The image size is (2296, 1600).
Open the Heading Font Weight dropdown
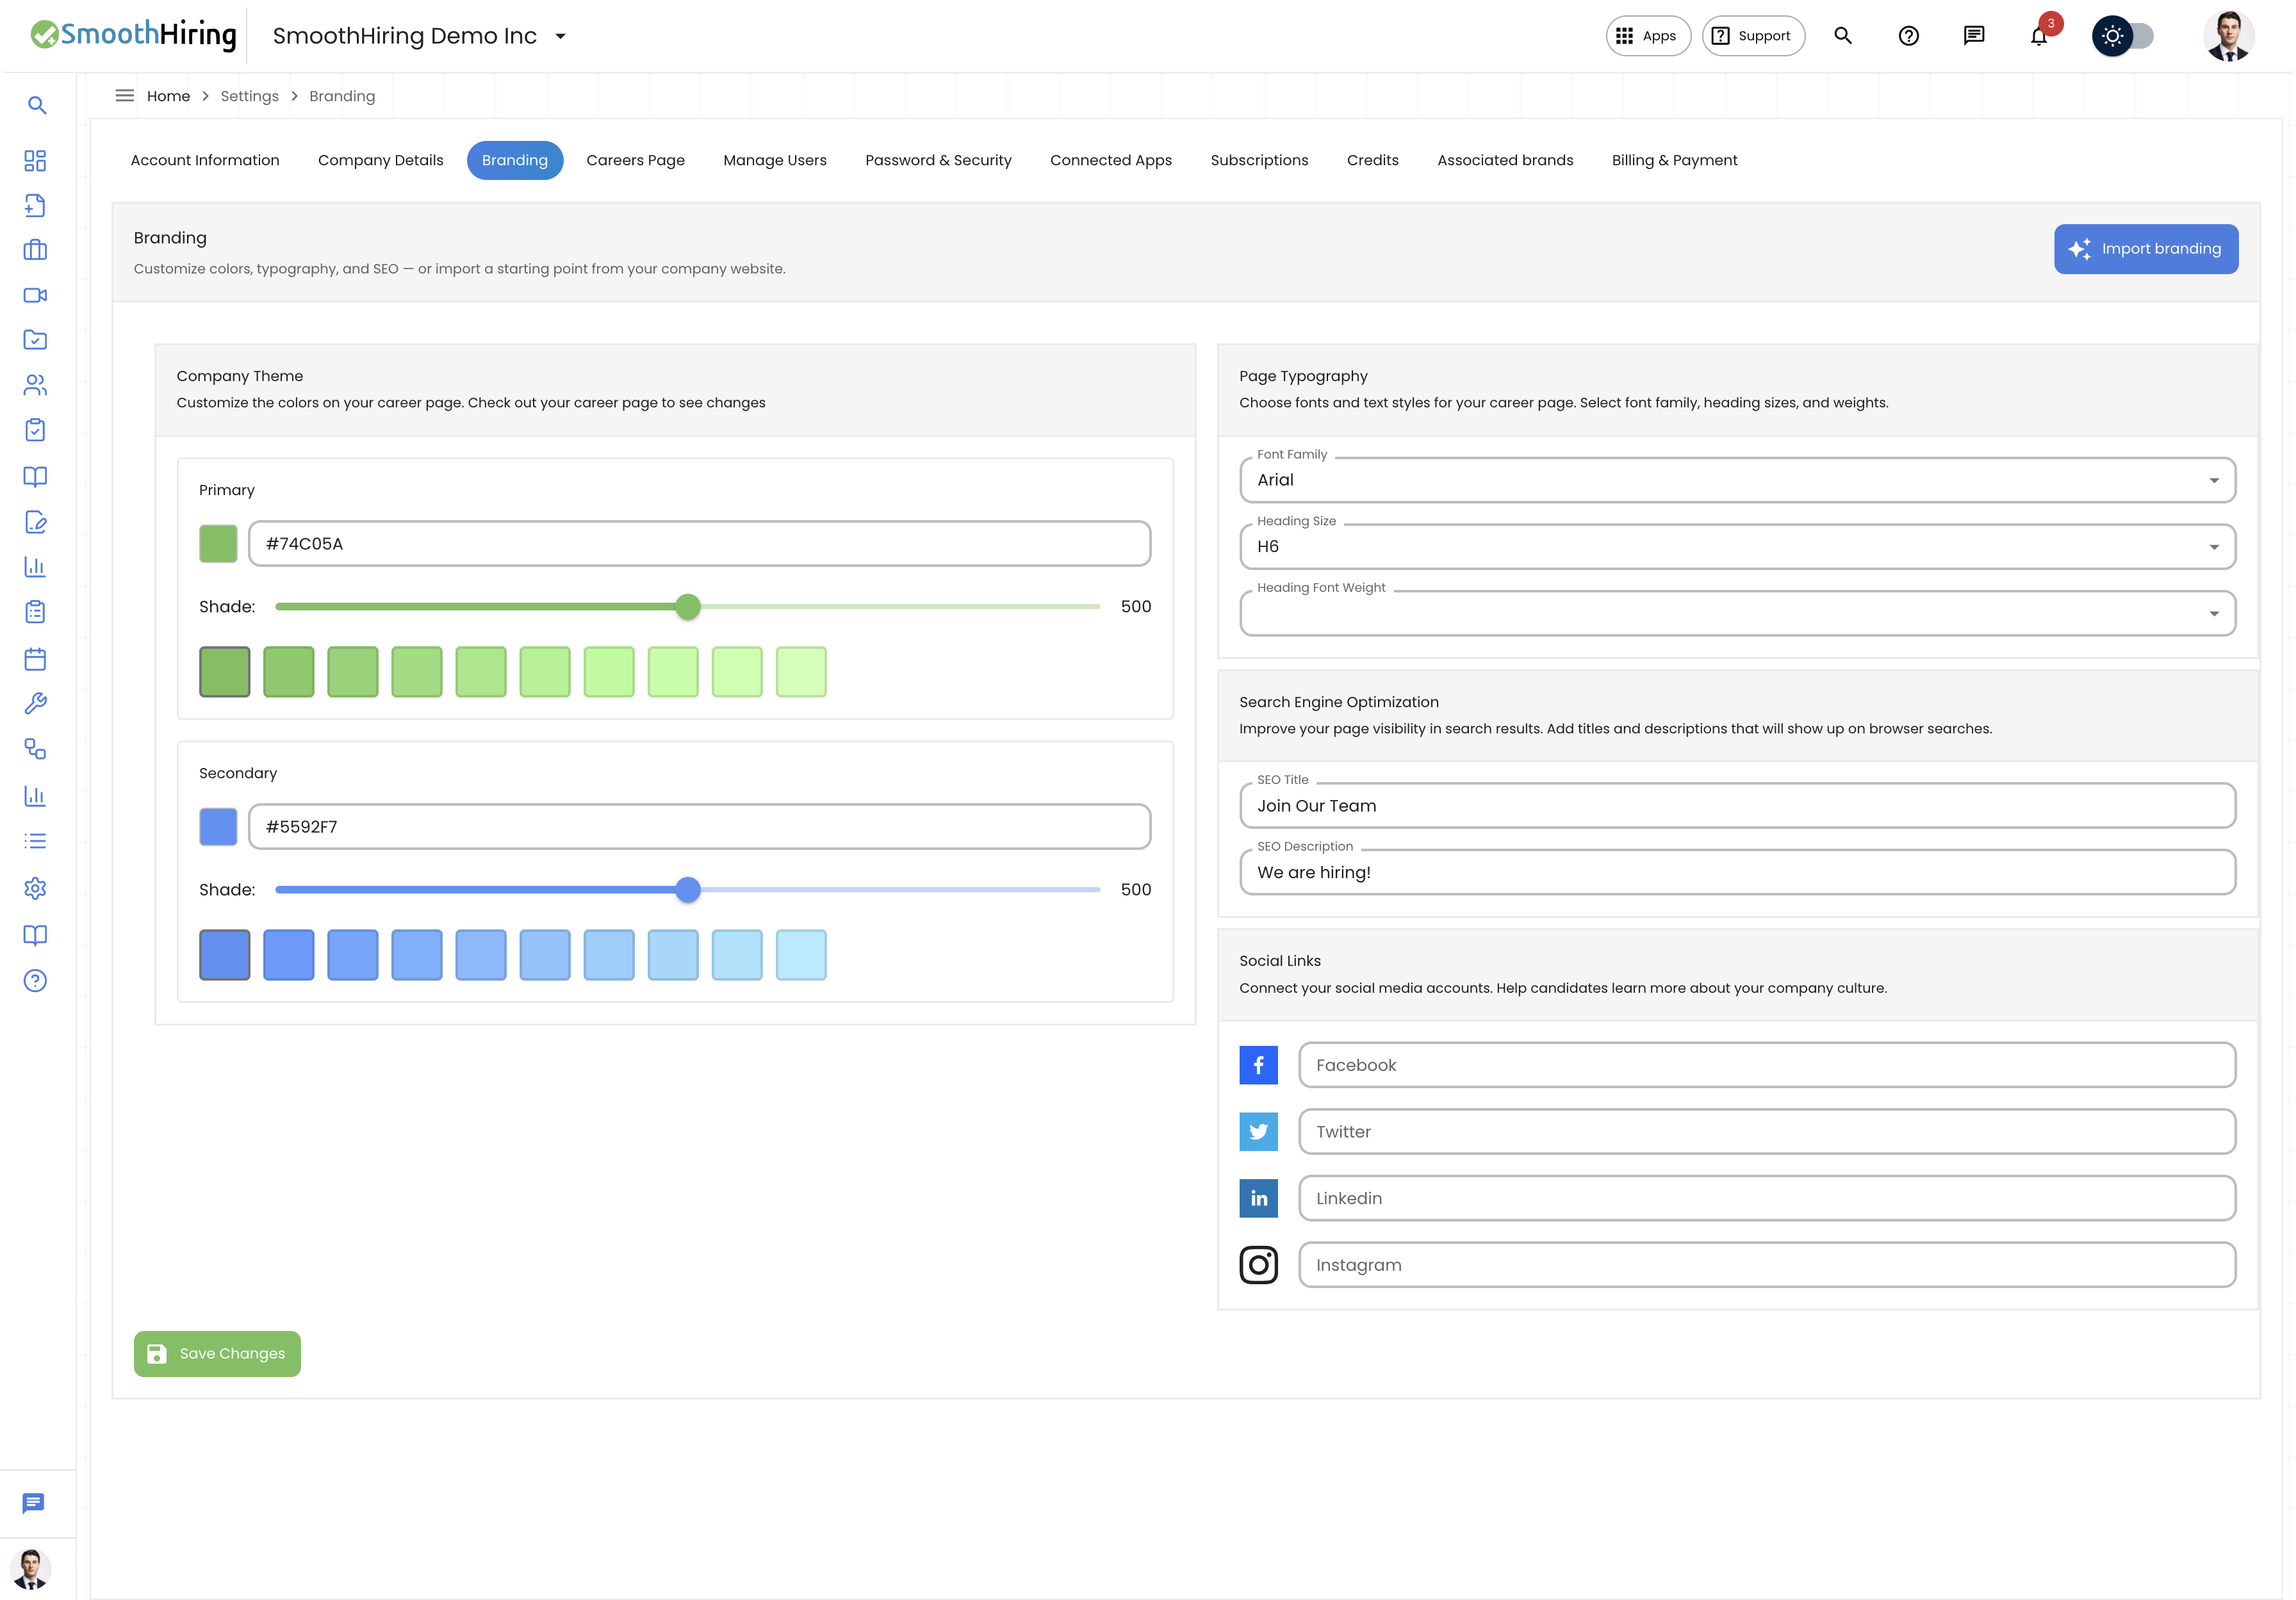[1738, 613]
